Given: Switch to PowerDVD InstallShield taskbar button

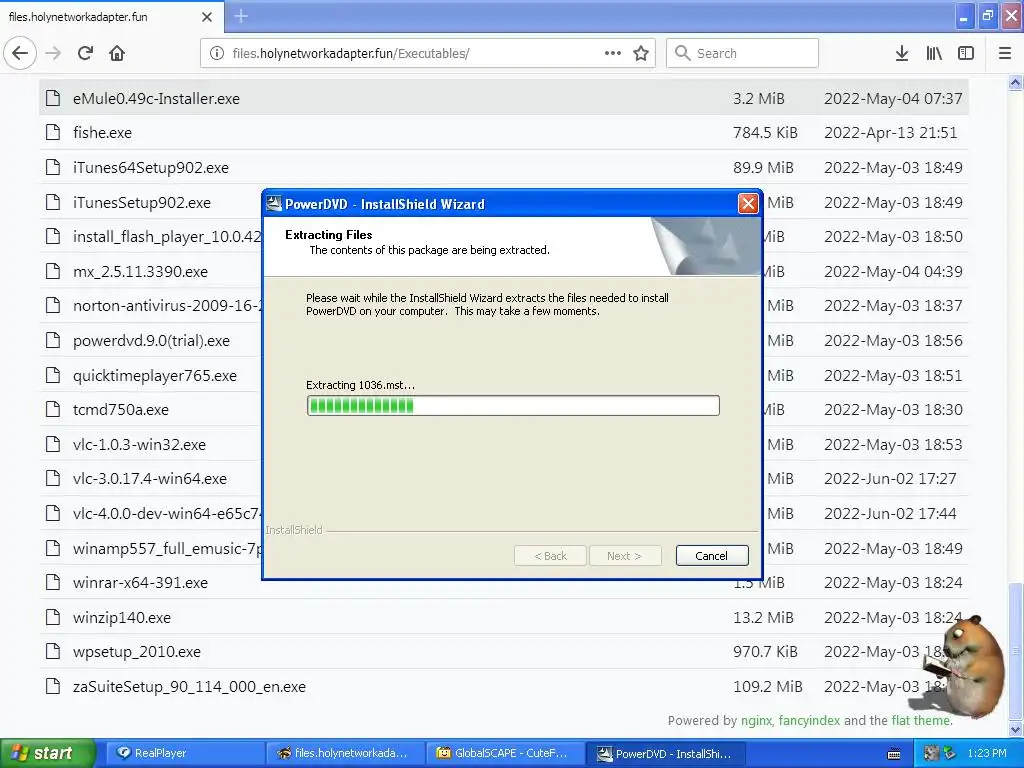Looking at the screenshot, I should (x=665, y=753).
